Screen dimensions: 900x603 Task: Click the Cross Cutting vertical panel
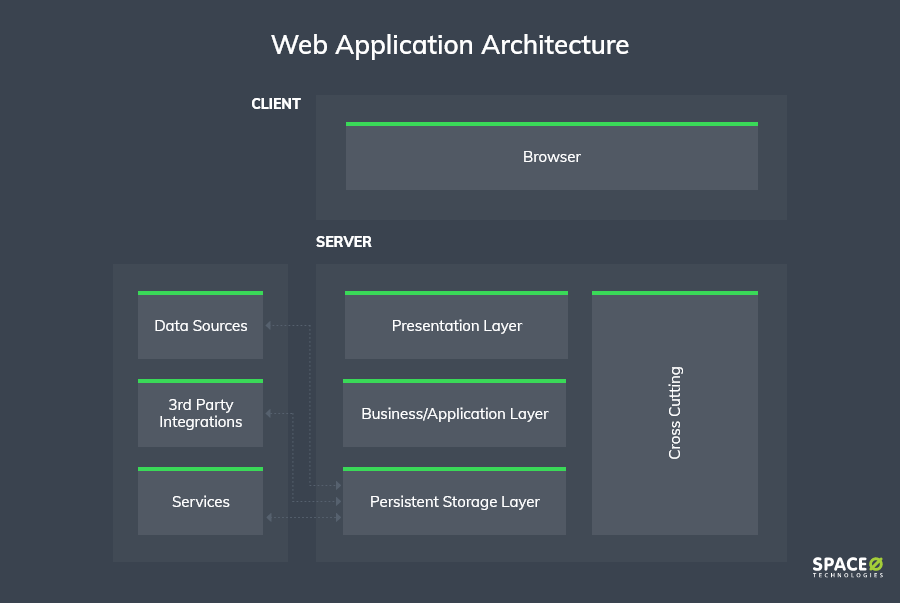675,413
